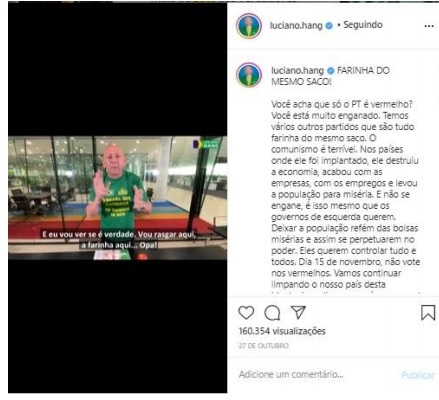This screenshot has width=439, height=400.
Task: Toggle the Seguindo following status
Action: click(x=363, y=25)
